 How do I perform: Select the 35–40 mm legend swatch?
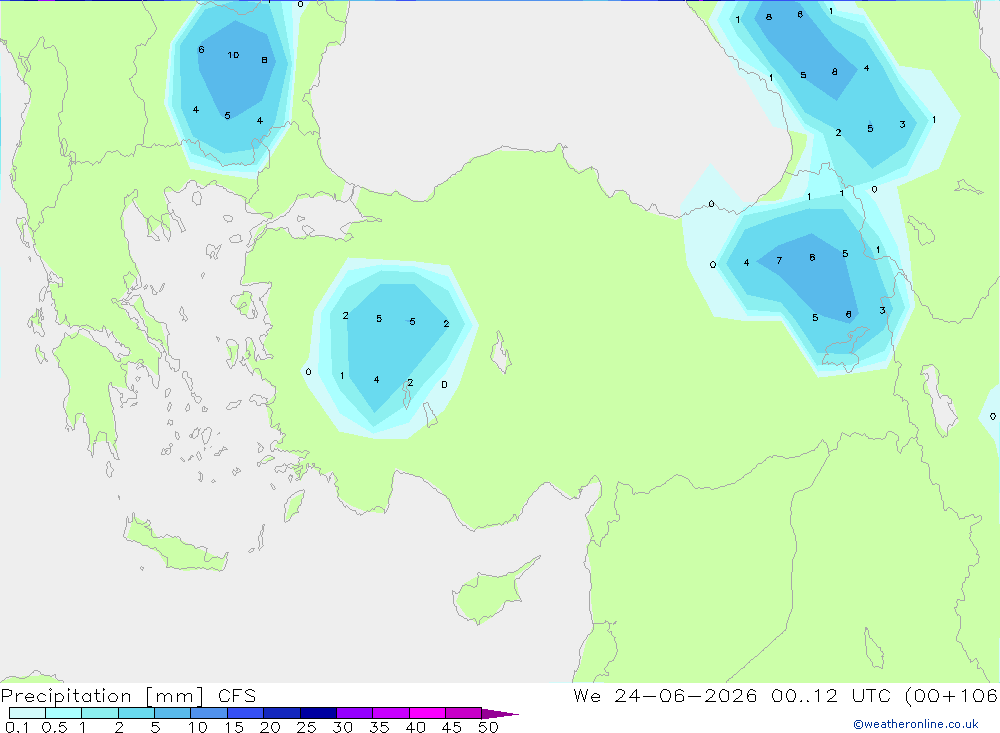[391, 713]
